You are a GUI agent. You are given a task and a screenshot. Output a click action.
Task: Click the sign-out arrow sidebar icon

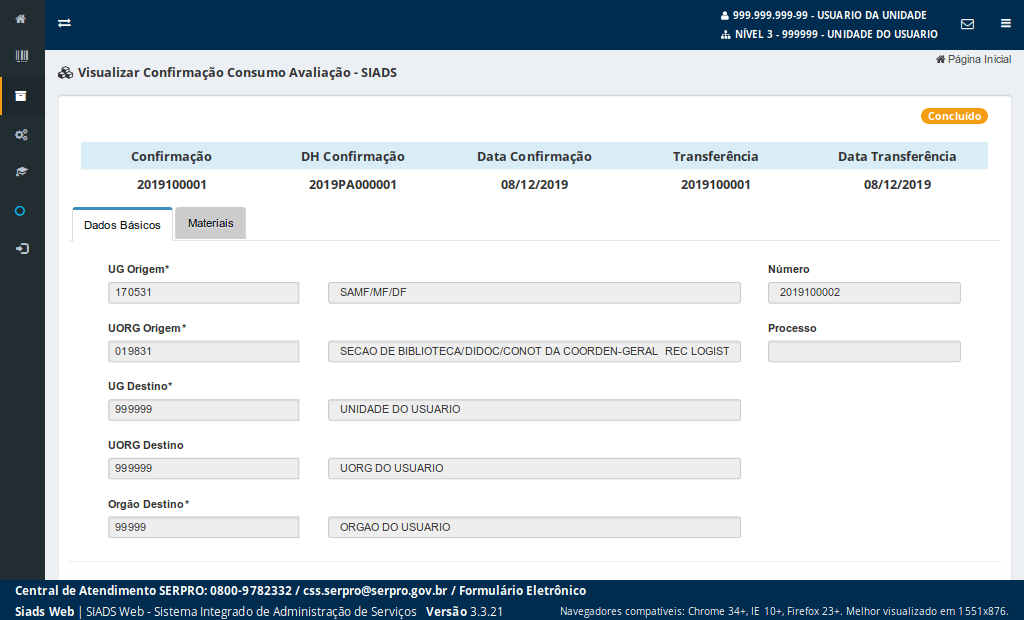pos(22,249)
